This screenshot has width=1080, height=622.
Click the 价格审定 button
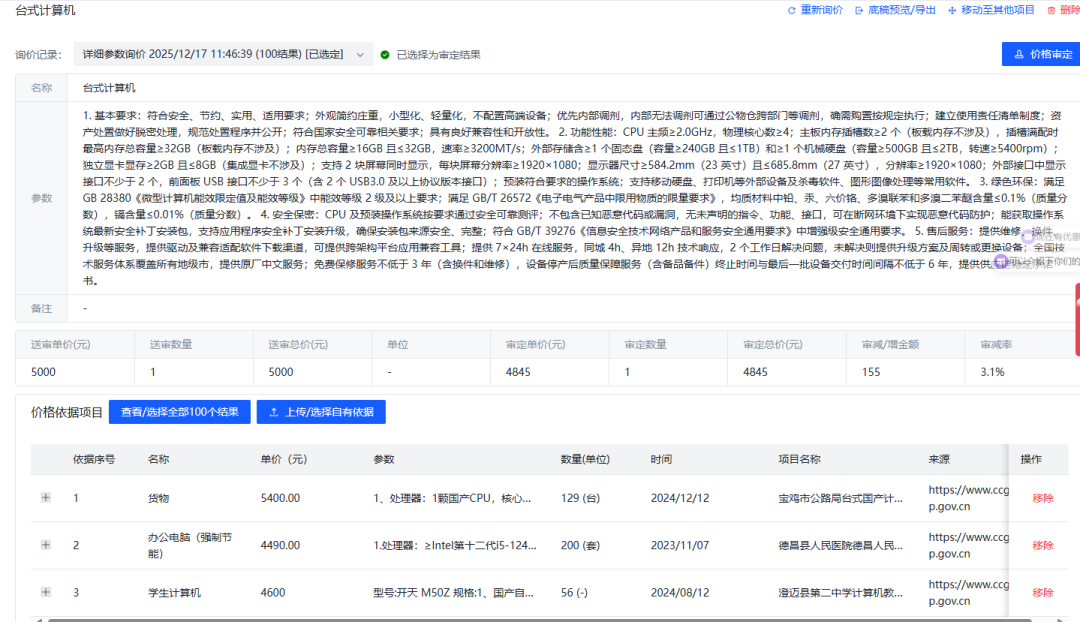pyautogui.click(x=1040, y=55)
